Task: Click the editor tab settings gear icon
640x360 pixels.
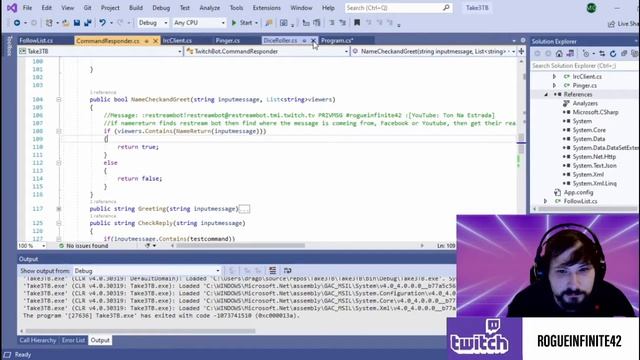Action: pyautogui.click(x=523, y=40)
